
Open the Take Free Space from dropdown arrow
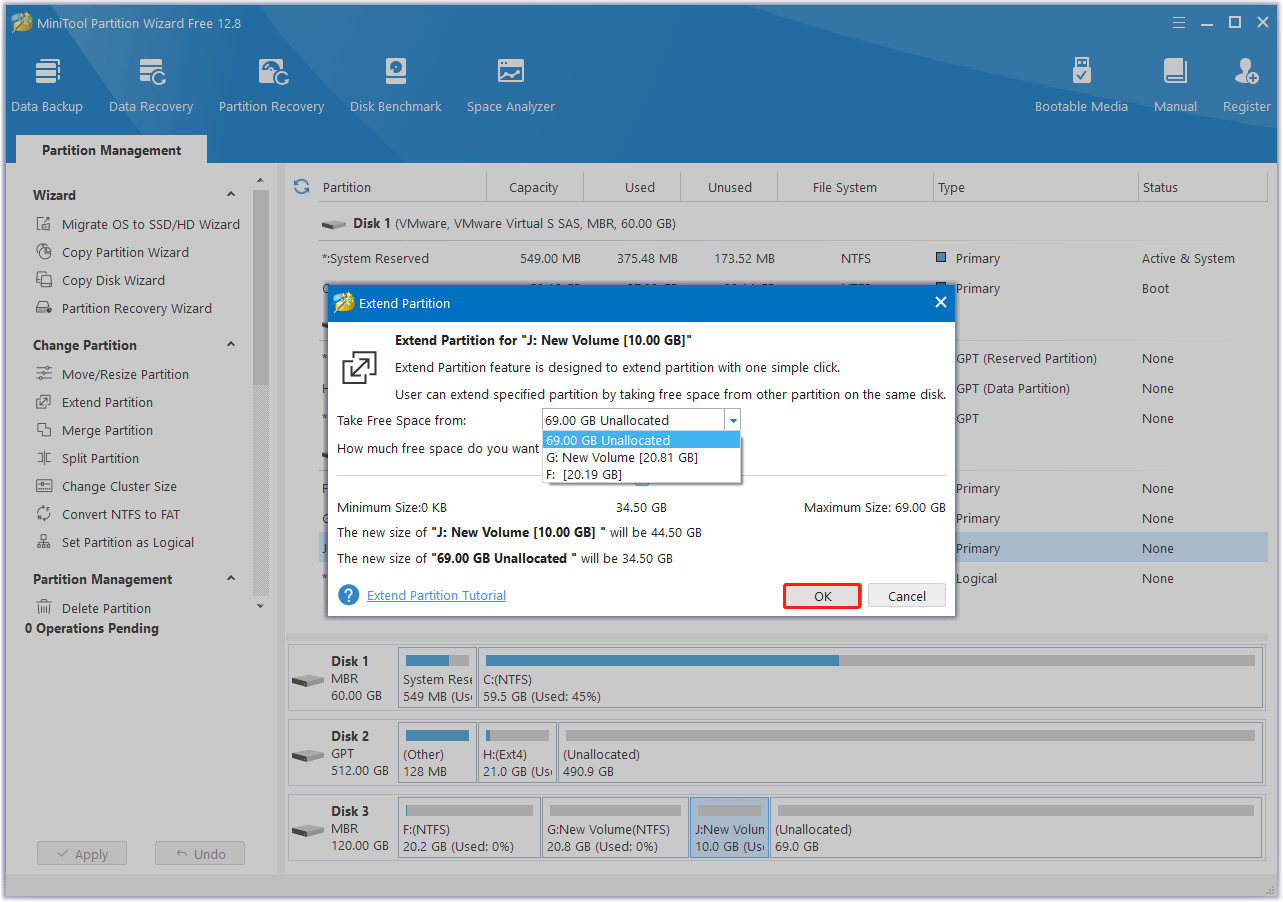[732, 420]
